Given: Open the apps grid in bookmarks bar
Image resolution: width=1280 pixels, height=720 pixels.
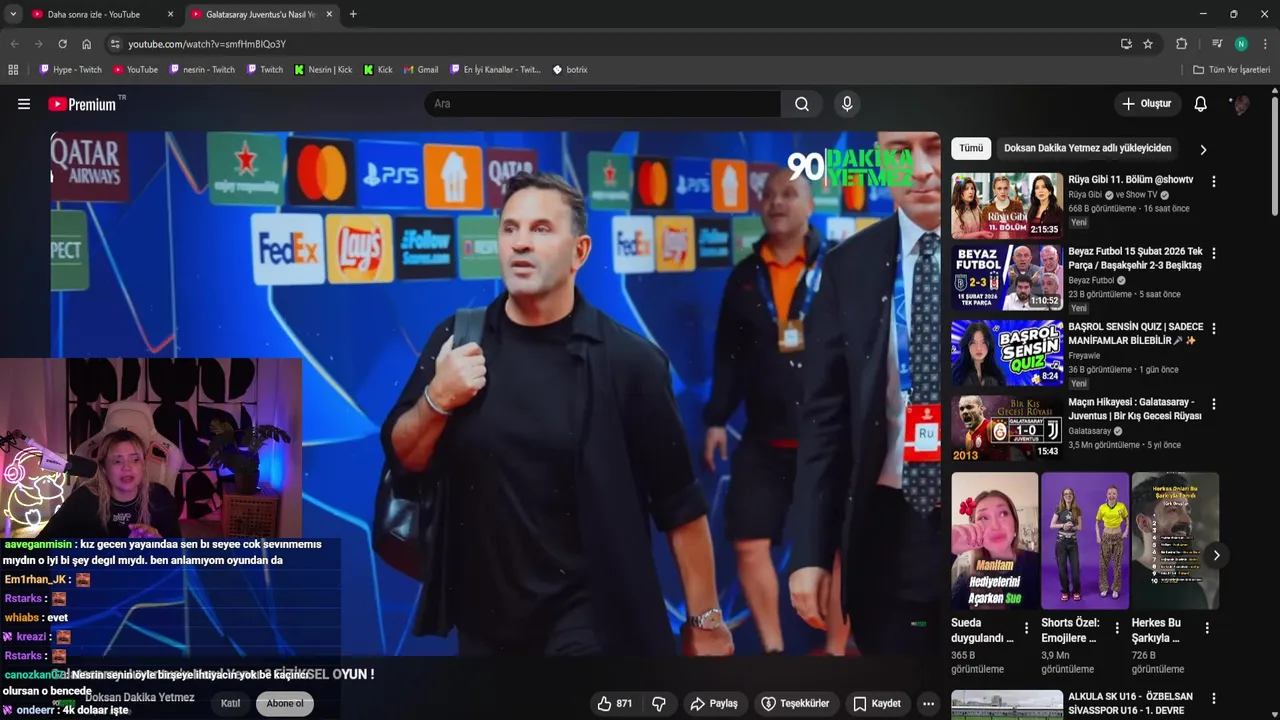Looking at the screenshot, I should pos(13,70).
